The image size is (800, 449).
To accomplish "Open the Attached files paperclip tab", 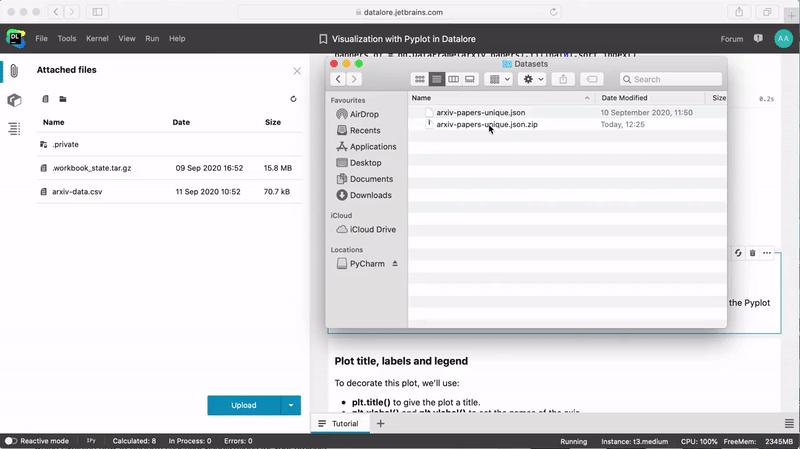I will 14,71.
